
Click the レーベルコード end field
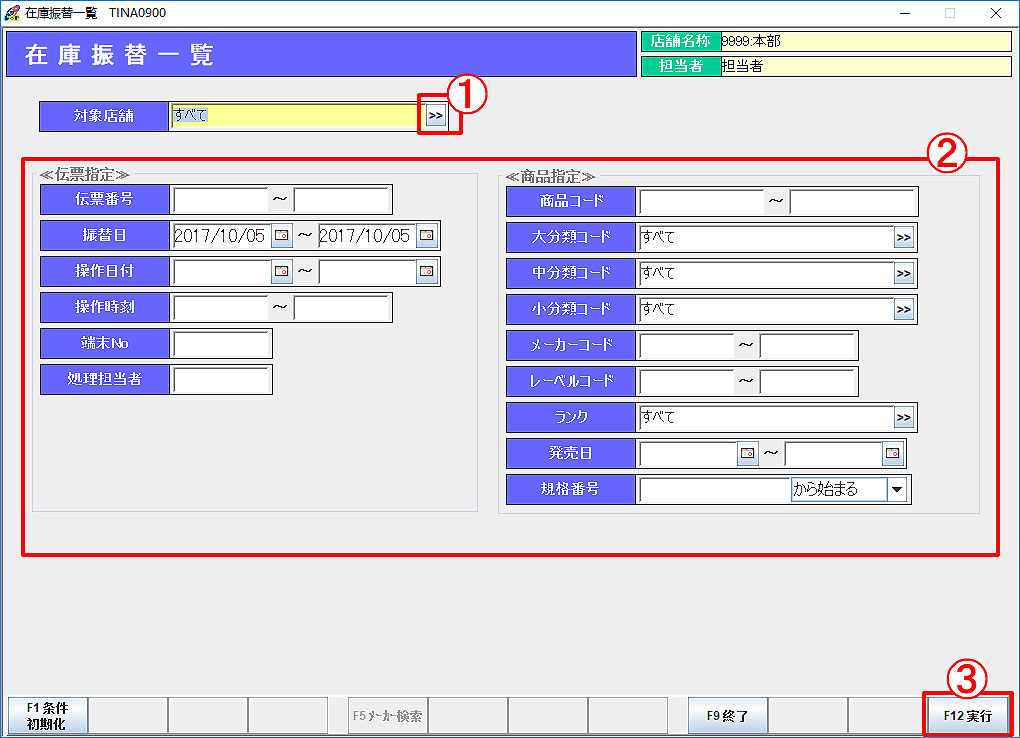(807, 381)
